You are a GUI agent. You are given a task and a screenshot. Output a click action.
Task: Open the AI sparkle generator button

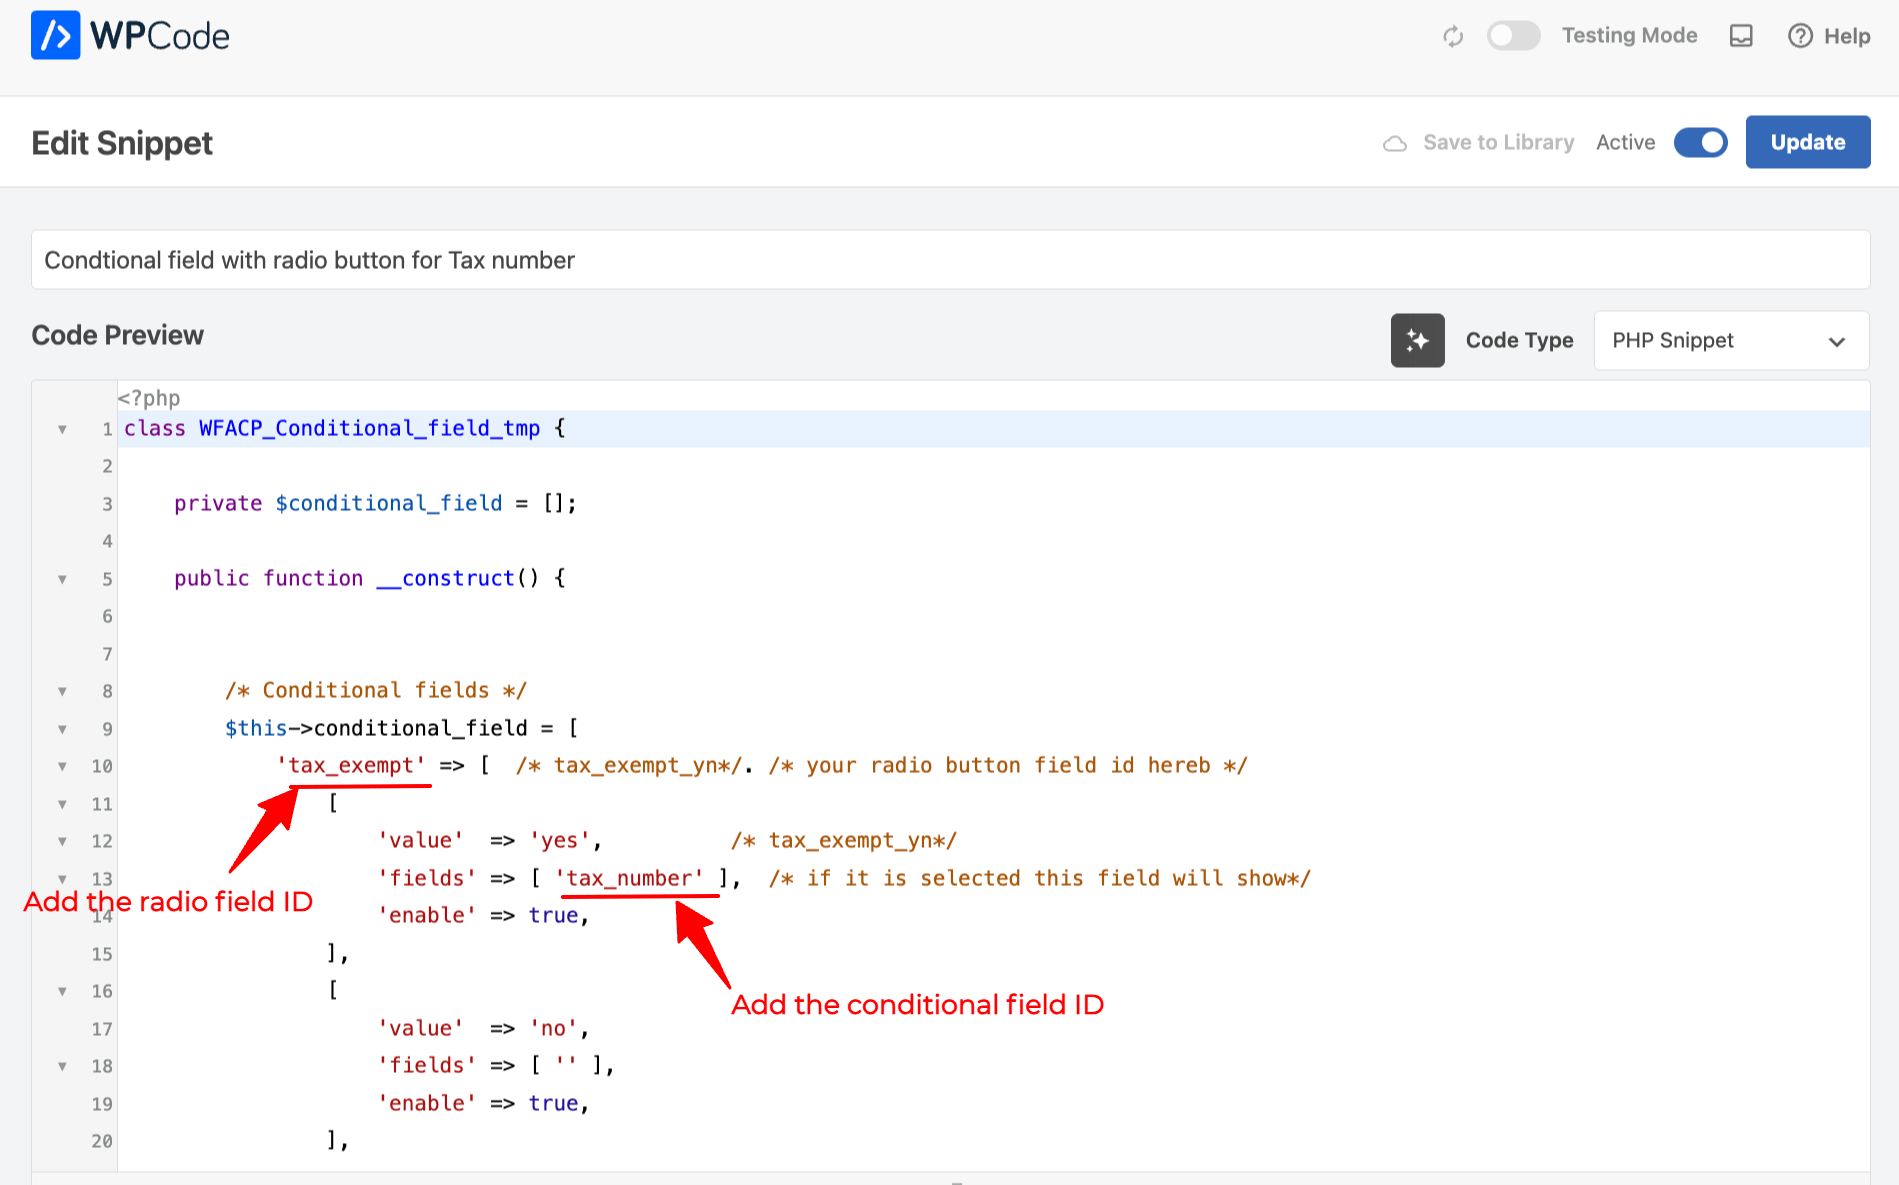click(1417, 341)
